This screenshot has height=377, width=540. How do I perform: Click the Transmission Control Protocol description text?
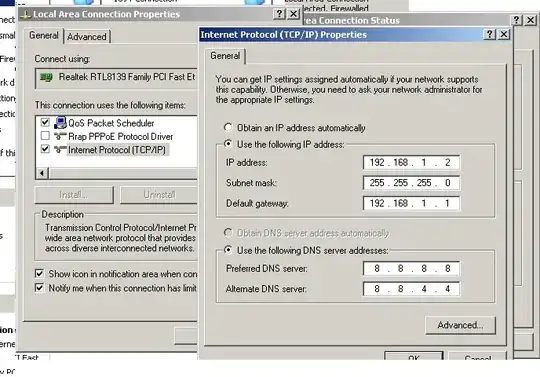(121, 238)
